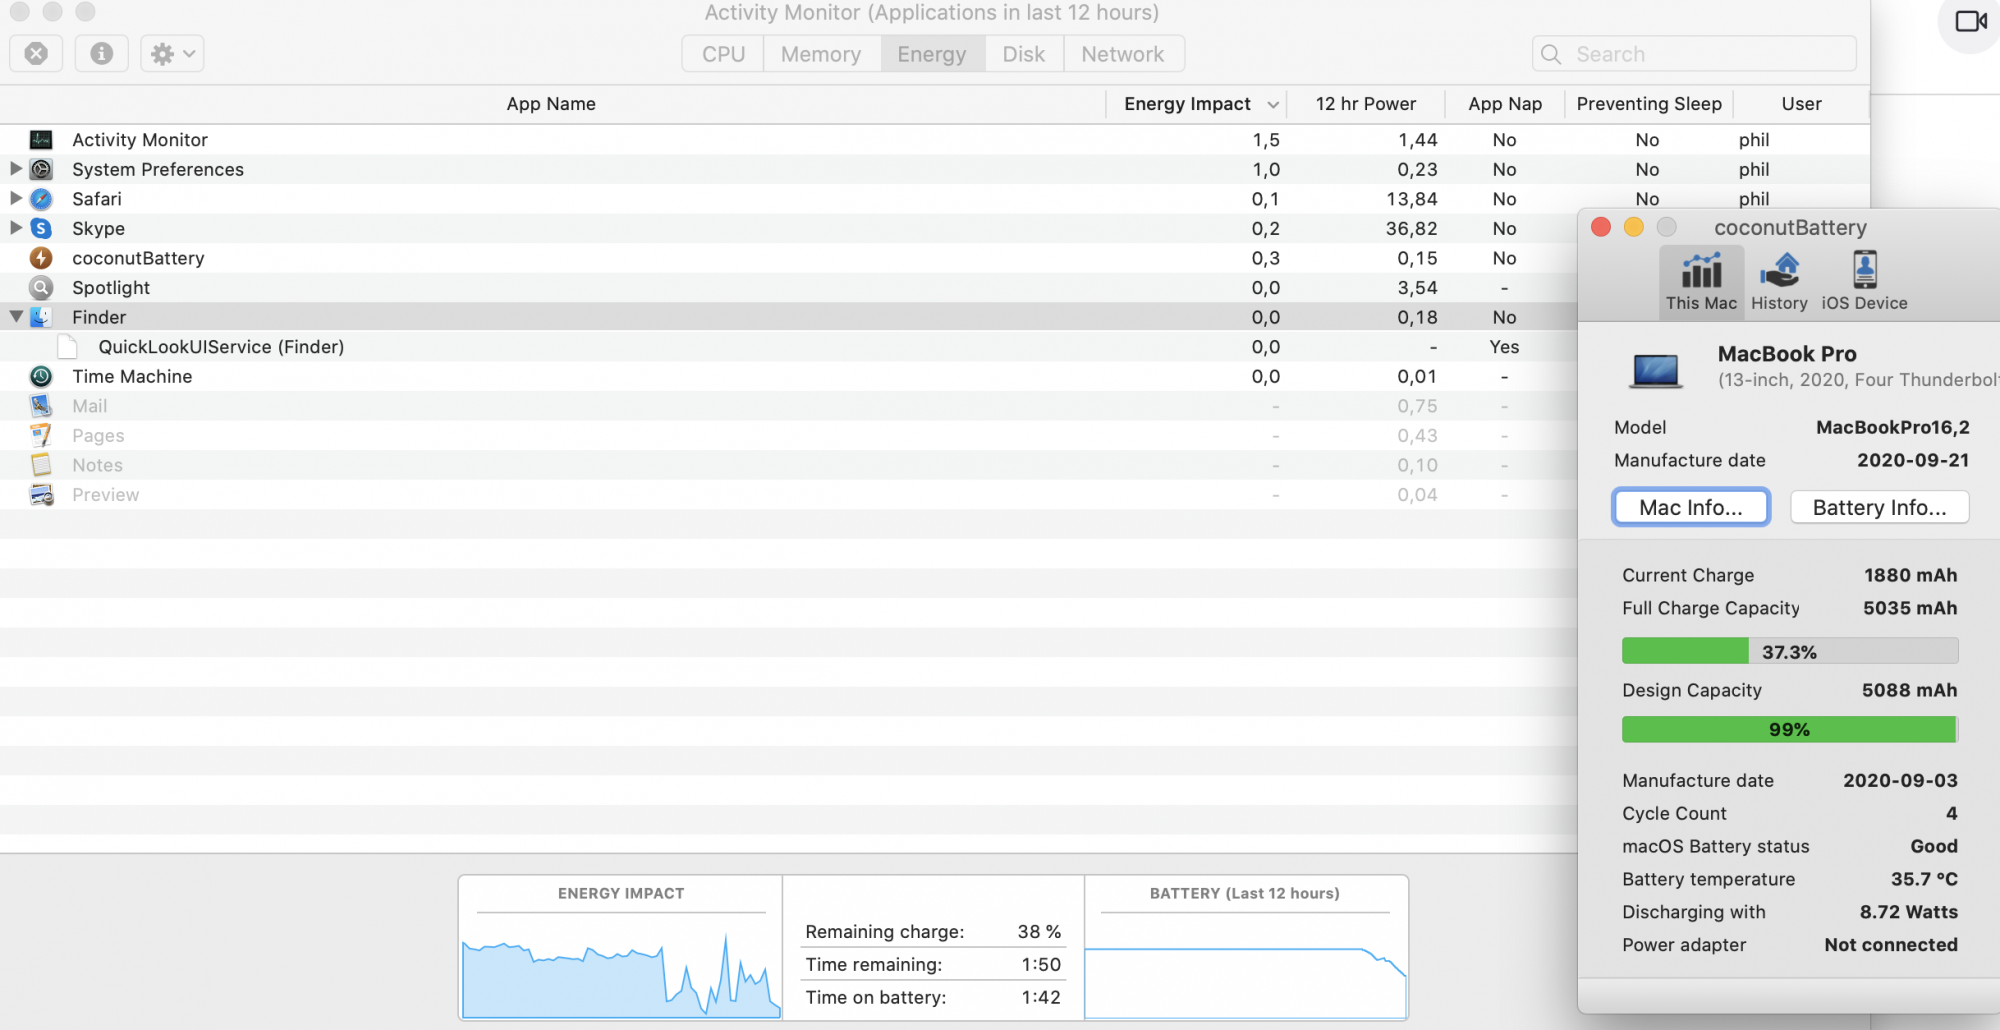Open iOS Device tab in coconutBattery
This screenshot has height=1030, width=2000.
1864,282
